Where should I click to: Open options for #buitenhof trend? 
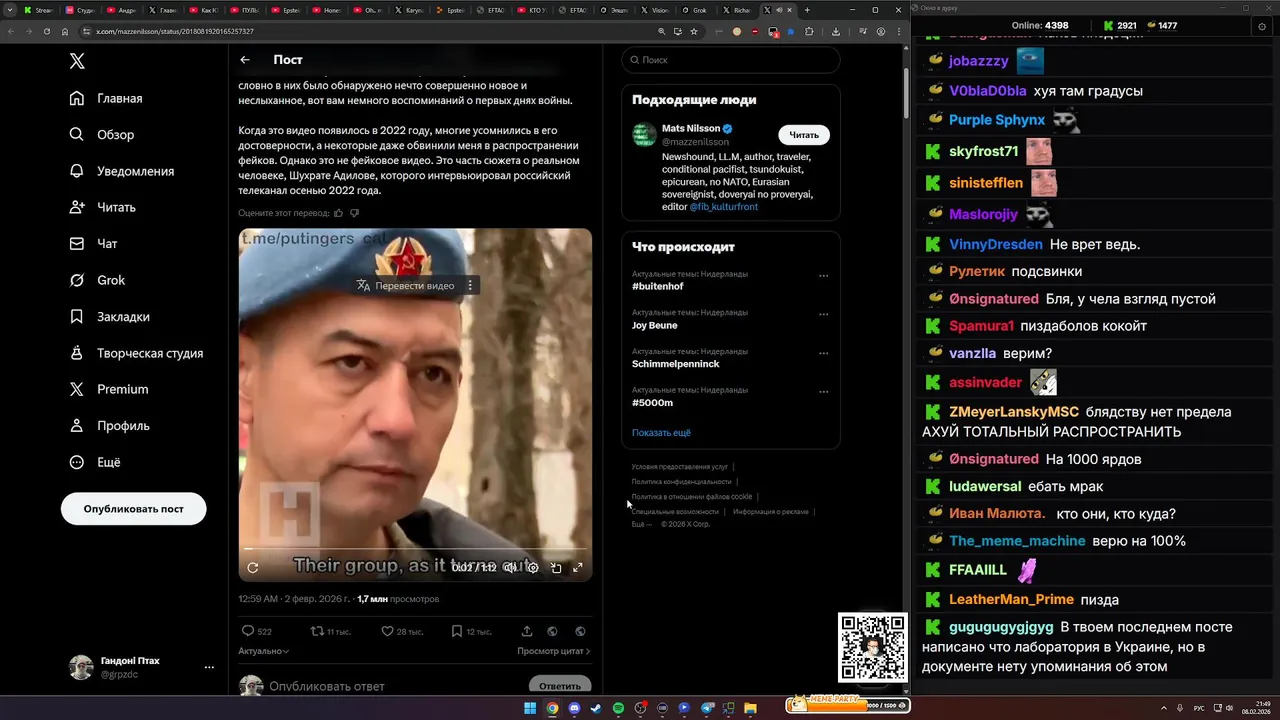coord(823,276)
